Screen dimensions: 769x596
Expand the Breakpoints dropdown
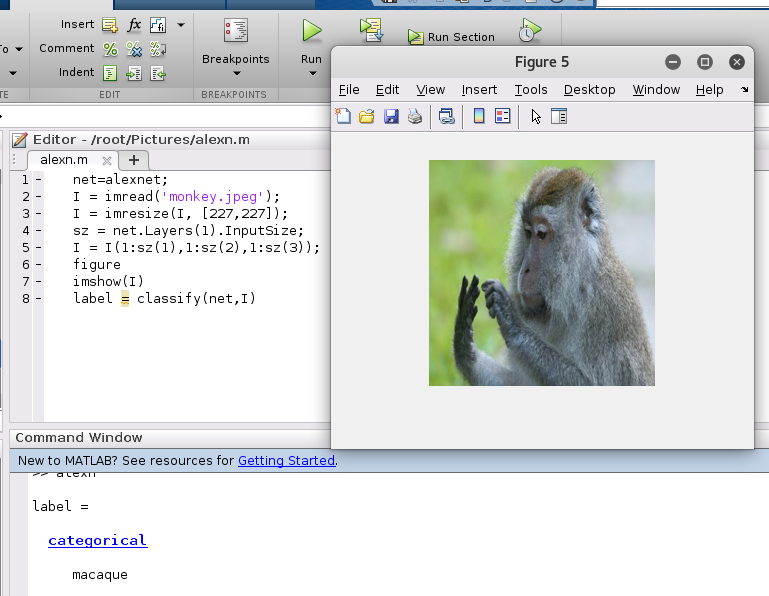click(236, 73)
